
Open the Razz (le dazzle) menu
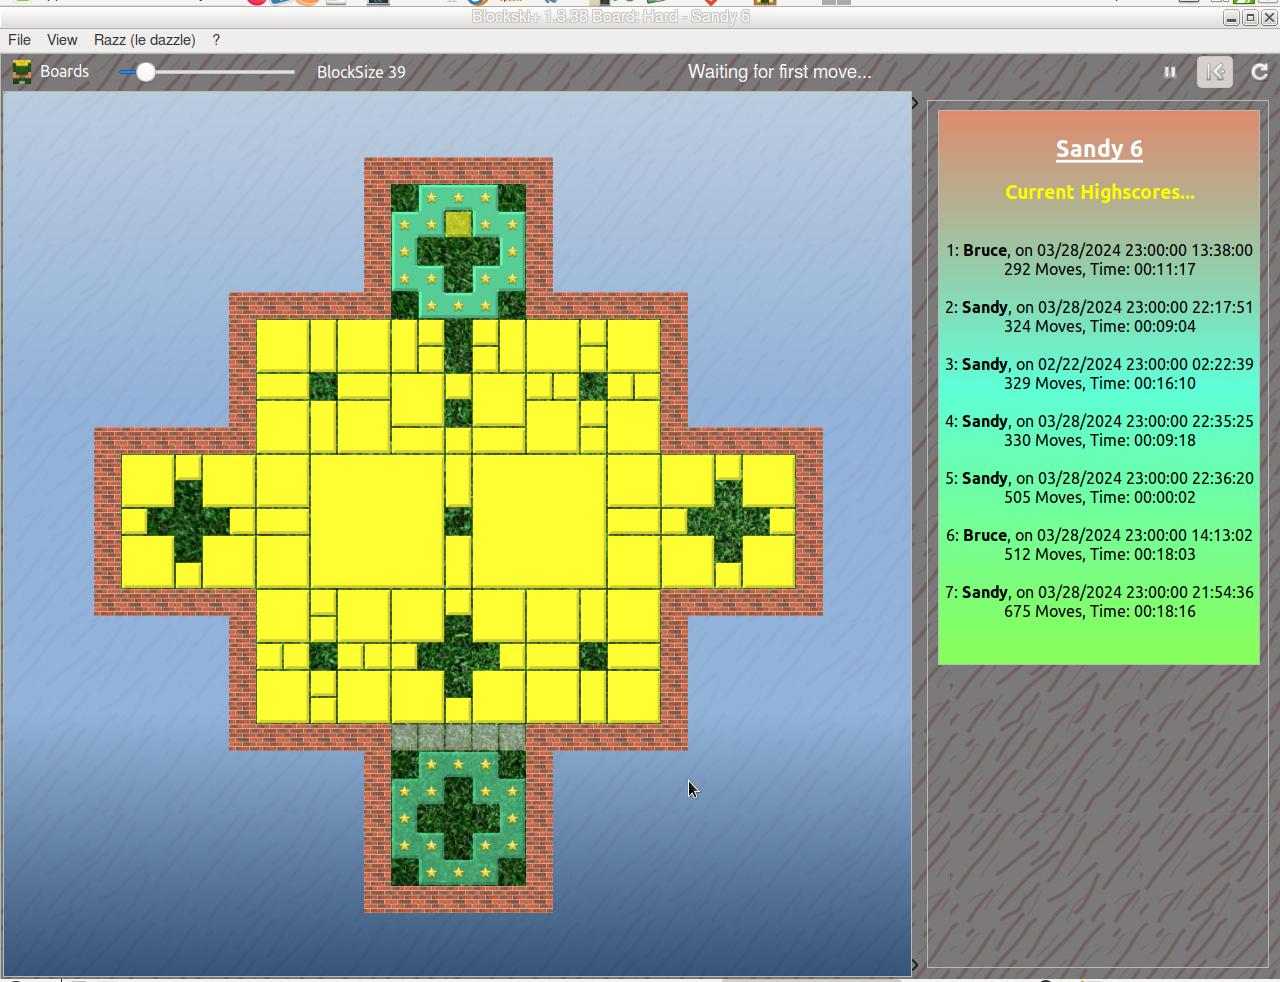[x=144, y=40]
